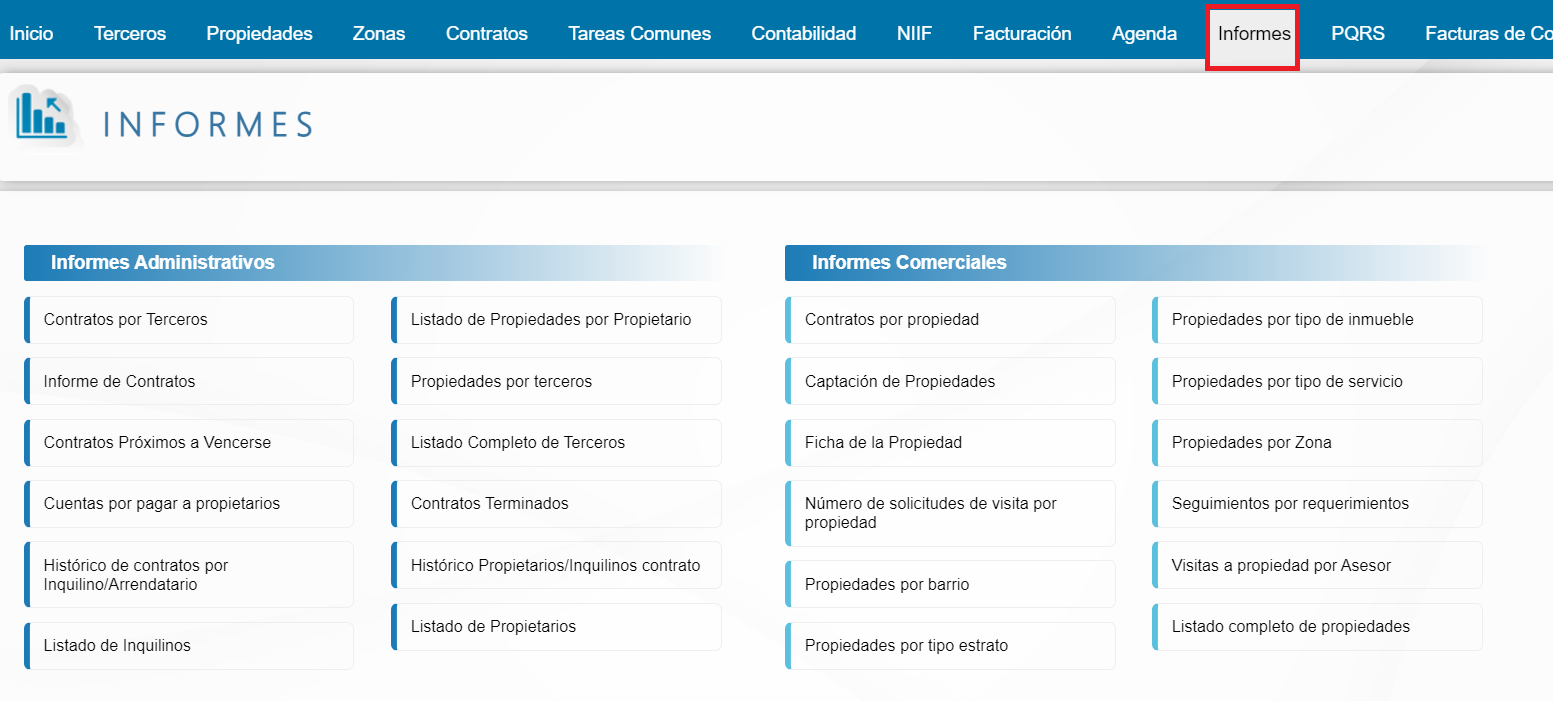Image resolution: width=1553 pixels, height=701 pixels.
Task: Open the Listado de Propietarios report
Action: coord(556,627)
